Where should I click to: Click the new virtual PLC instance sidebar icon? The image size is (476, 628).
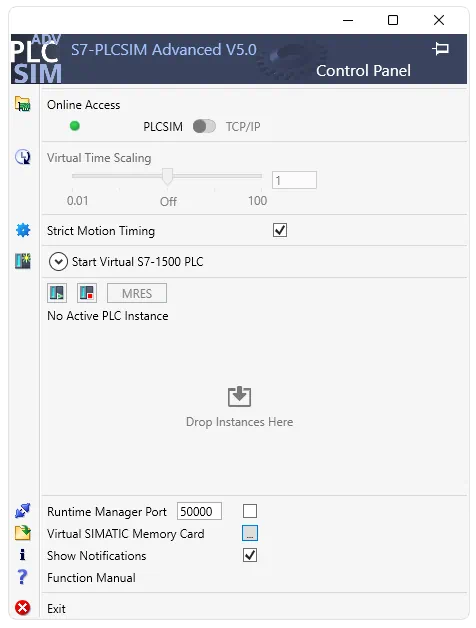(23, 261)
